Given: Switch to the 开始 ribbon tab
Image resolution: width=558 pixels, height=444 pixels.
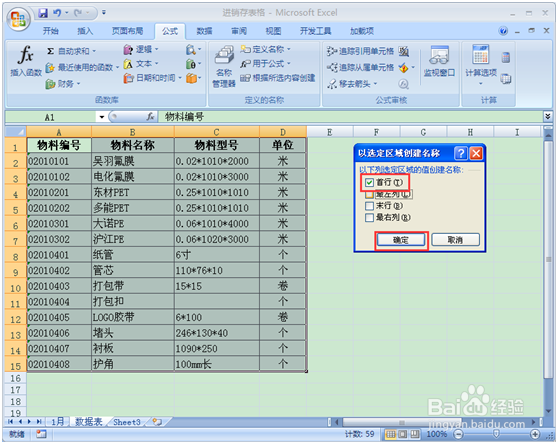Looking at the screenshot, I should point(51,31).
